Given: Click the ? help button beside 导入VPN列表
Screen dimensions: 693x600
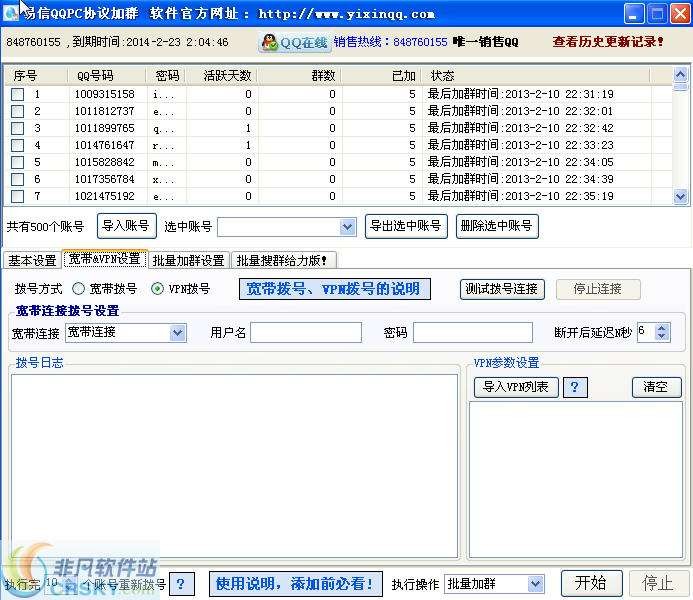Looking at the screenshot, I should point(575,387).
